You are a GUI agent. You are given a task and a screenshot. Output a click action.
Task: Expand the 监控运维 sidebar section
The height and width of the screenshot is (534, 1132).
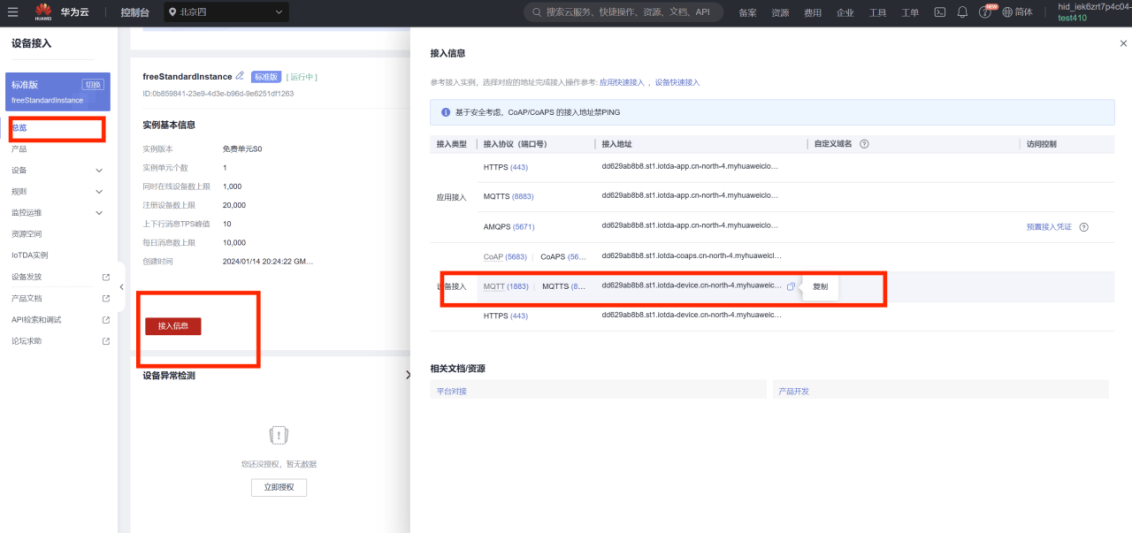[58, 213]
